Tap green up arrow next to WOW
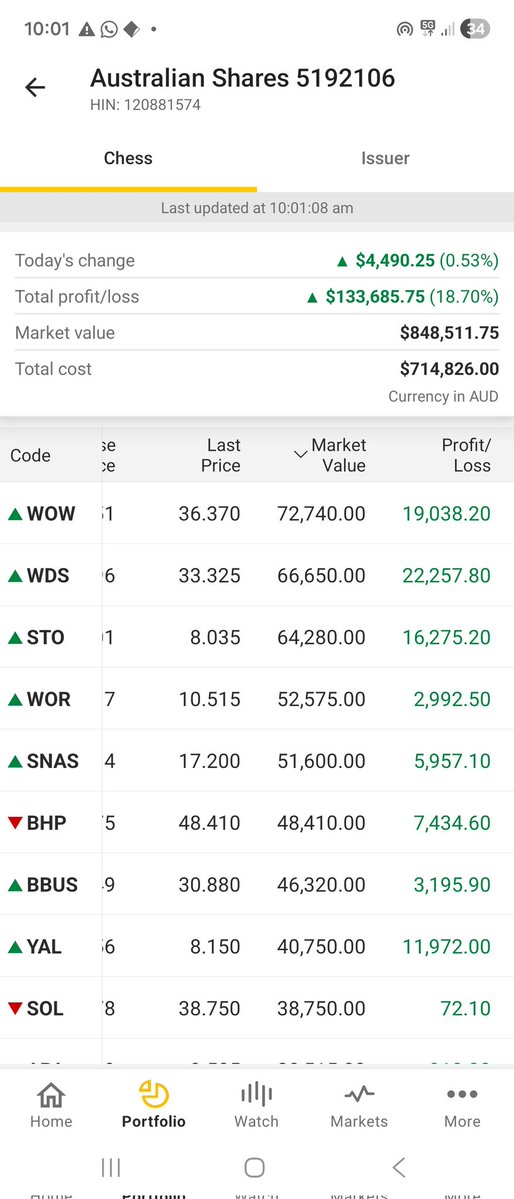Image resolution: width=514 pixels, height=1199 pixels. pos(15,513)
